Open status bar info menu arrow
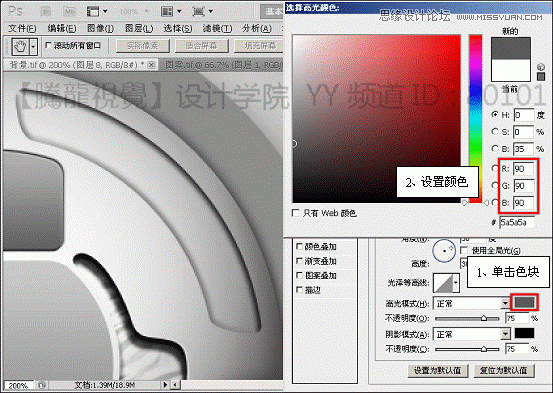Viewport: 553px width, 393px height. coord(165,385)
